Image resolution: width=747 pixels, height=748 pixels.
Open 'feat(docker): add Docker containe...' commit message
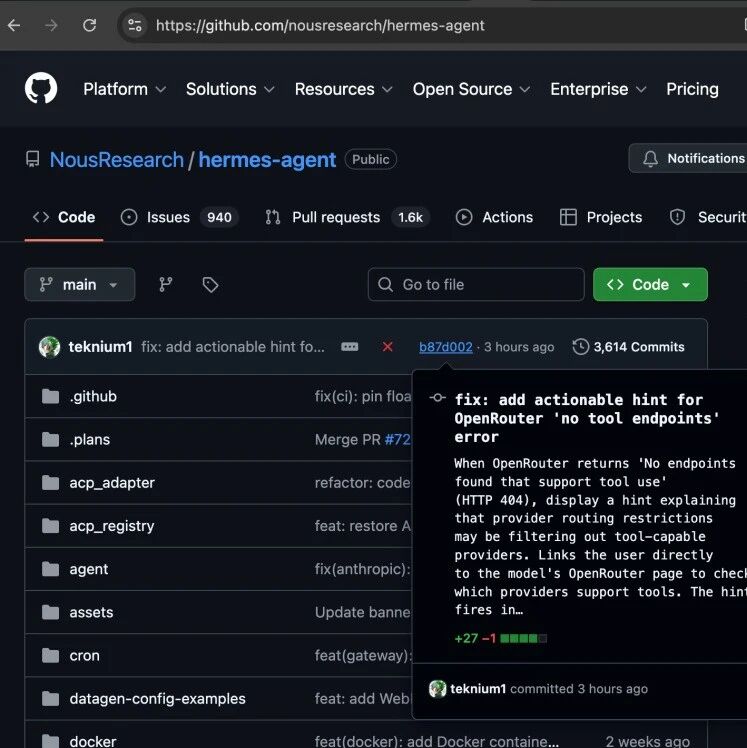click(436, 741)
